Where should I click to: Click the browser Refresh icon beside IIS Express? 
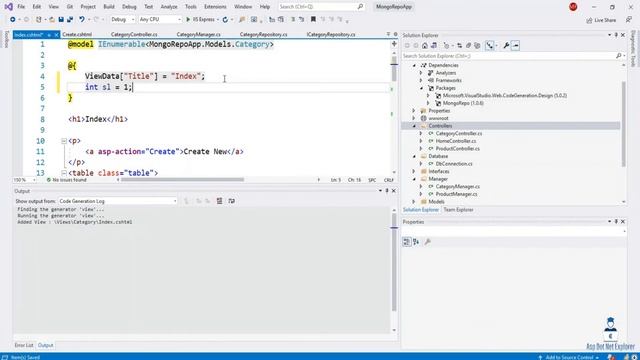pos(225,19)
